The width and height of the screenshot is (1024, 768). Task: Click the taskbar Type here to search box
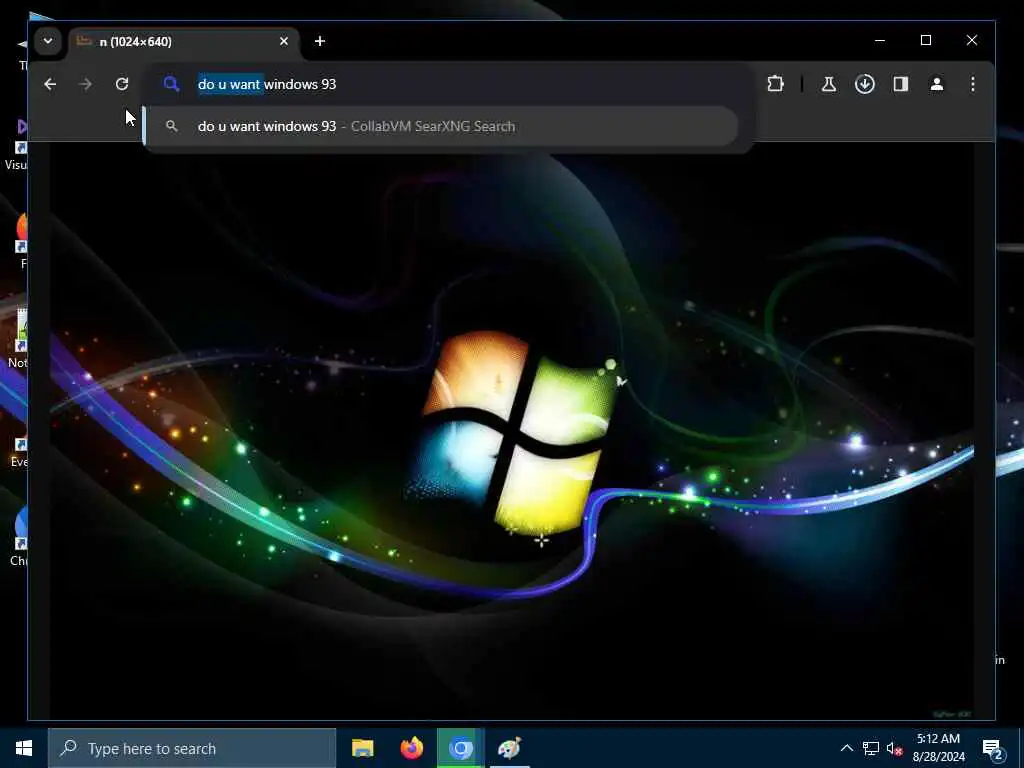(192, 748)
